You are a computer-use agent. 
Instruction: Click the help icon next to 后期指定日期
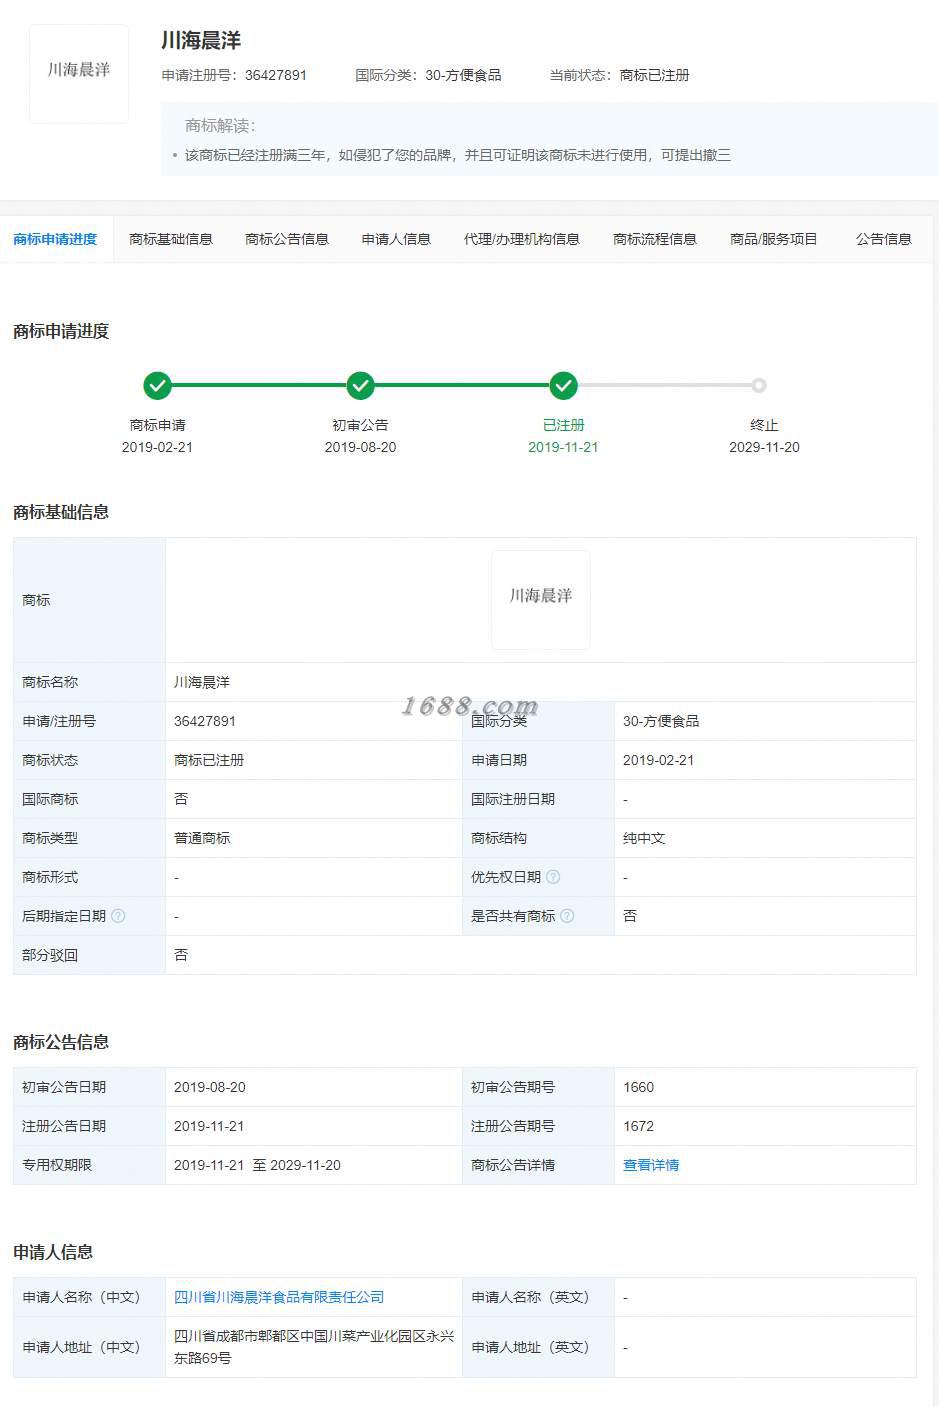click(x=118, y=916)
